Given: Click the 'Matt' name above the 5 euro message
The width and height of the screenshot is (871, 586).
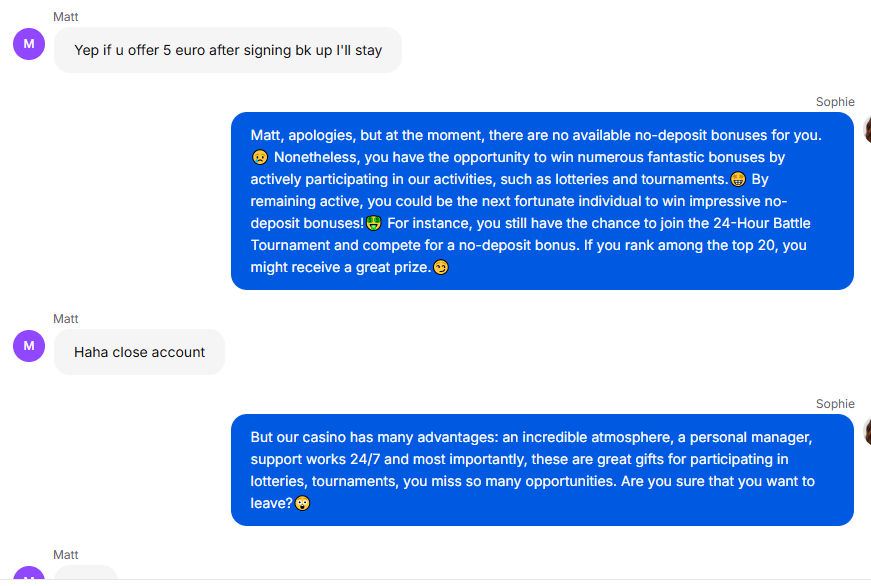Looking at the screenshot, I should [x=66, y=17].
